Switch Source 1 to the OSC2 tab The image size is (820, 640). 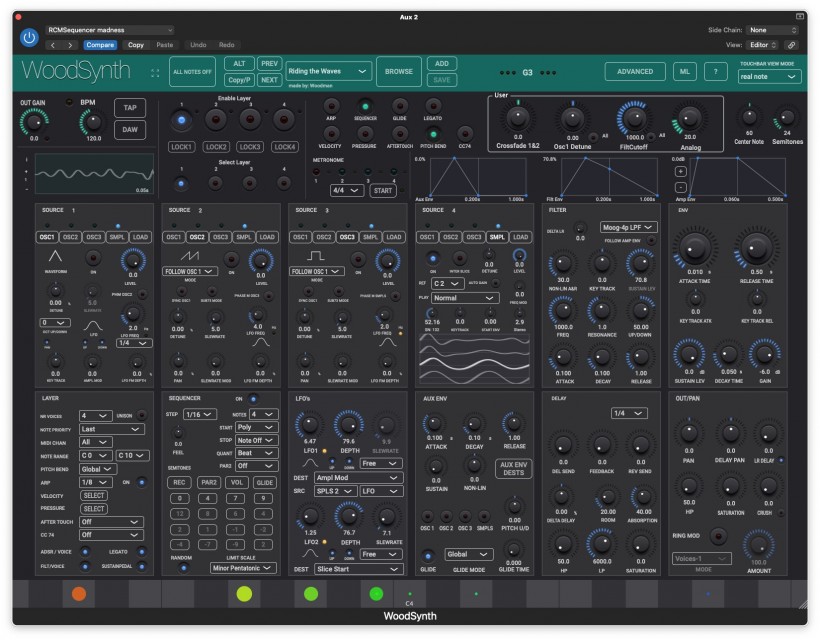71,237
